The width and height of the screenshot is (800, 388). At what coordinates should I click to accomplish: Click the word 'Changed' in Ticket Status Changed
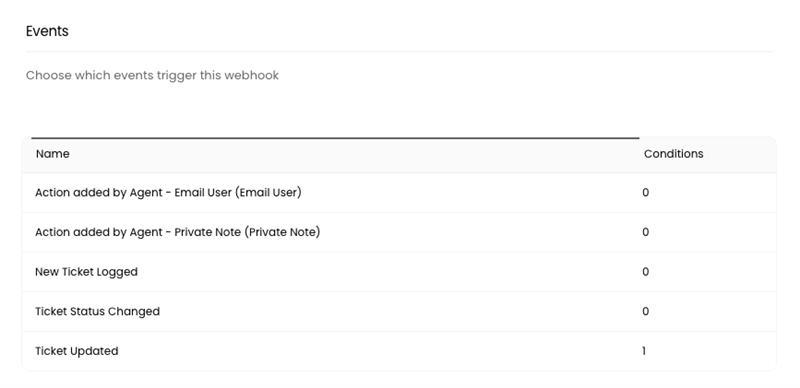click(x=138, y=311)
